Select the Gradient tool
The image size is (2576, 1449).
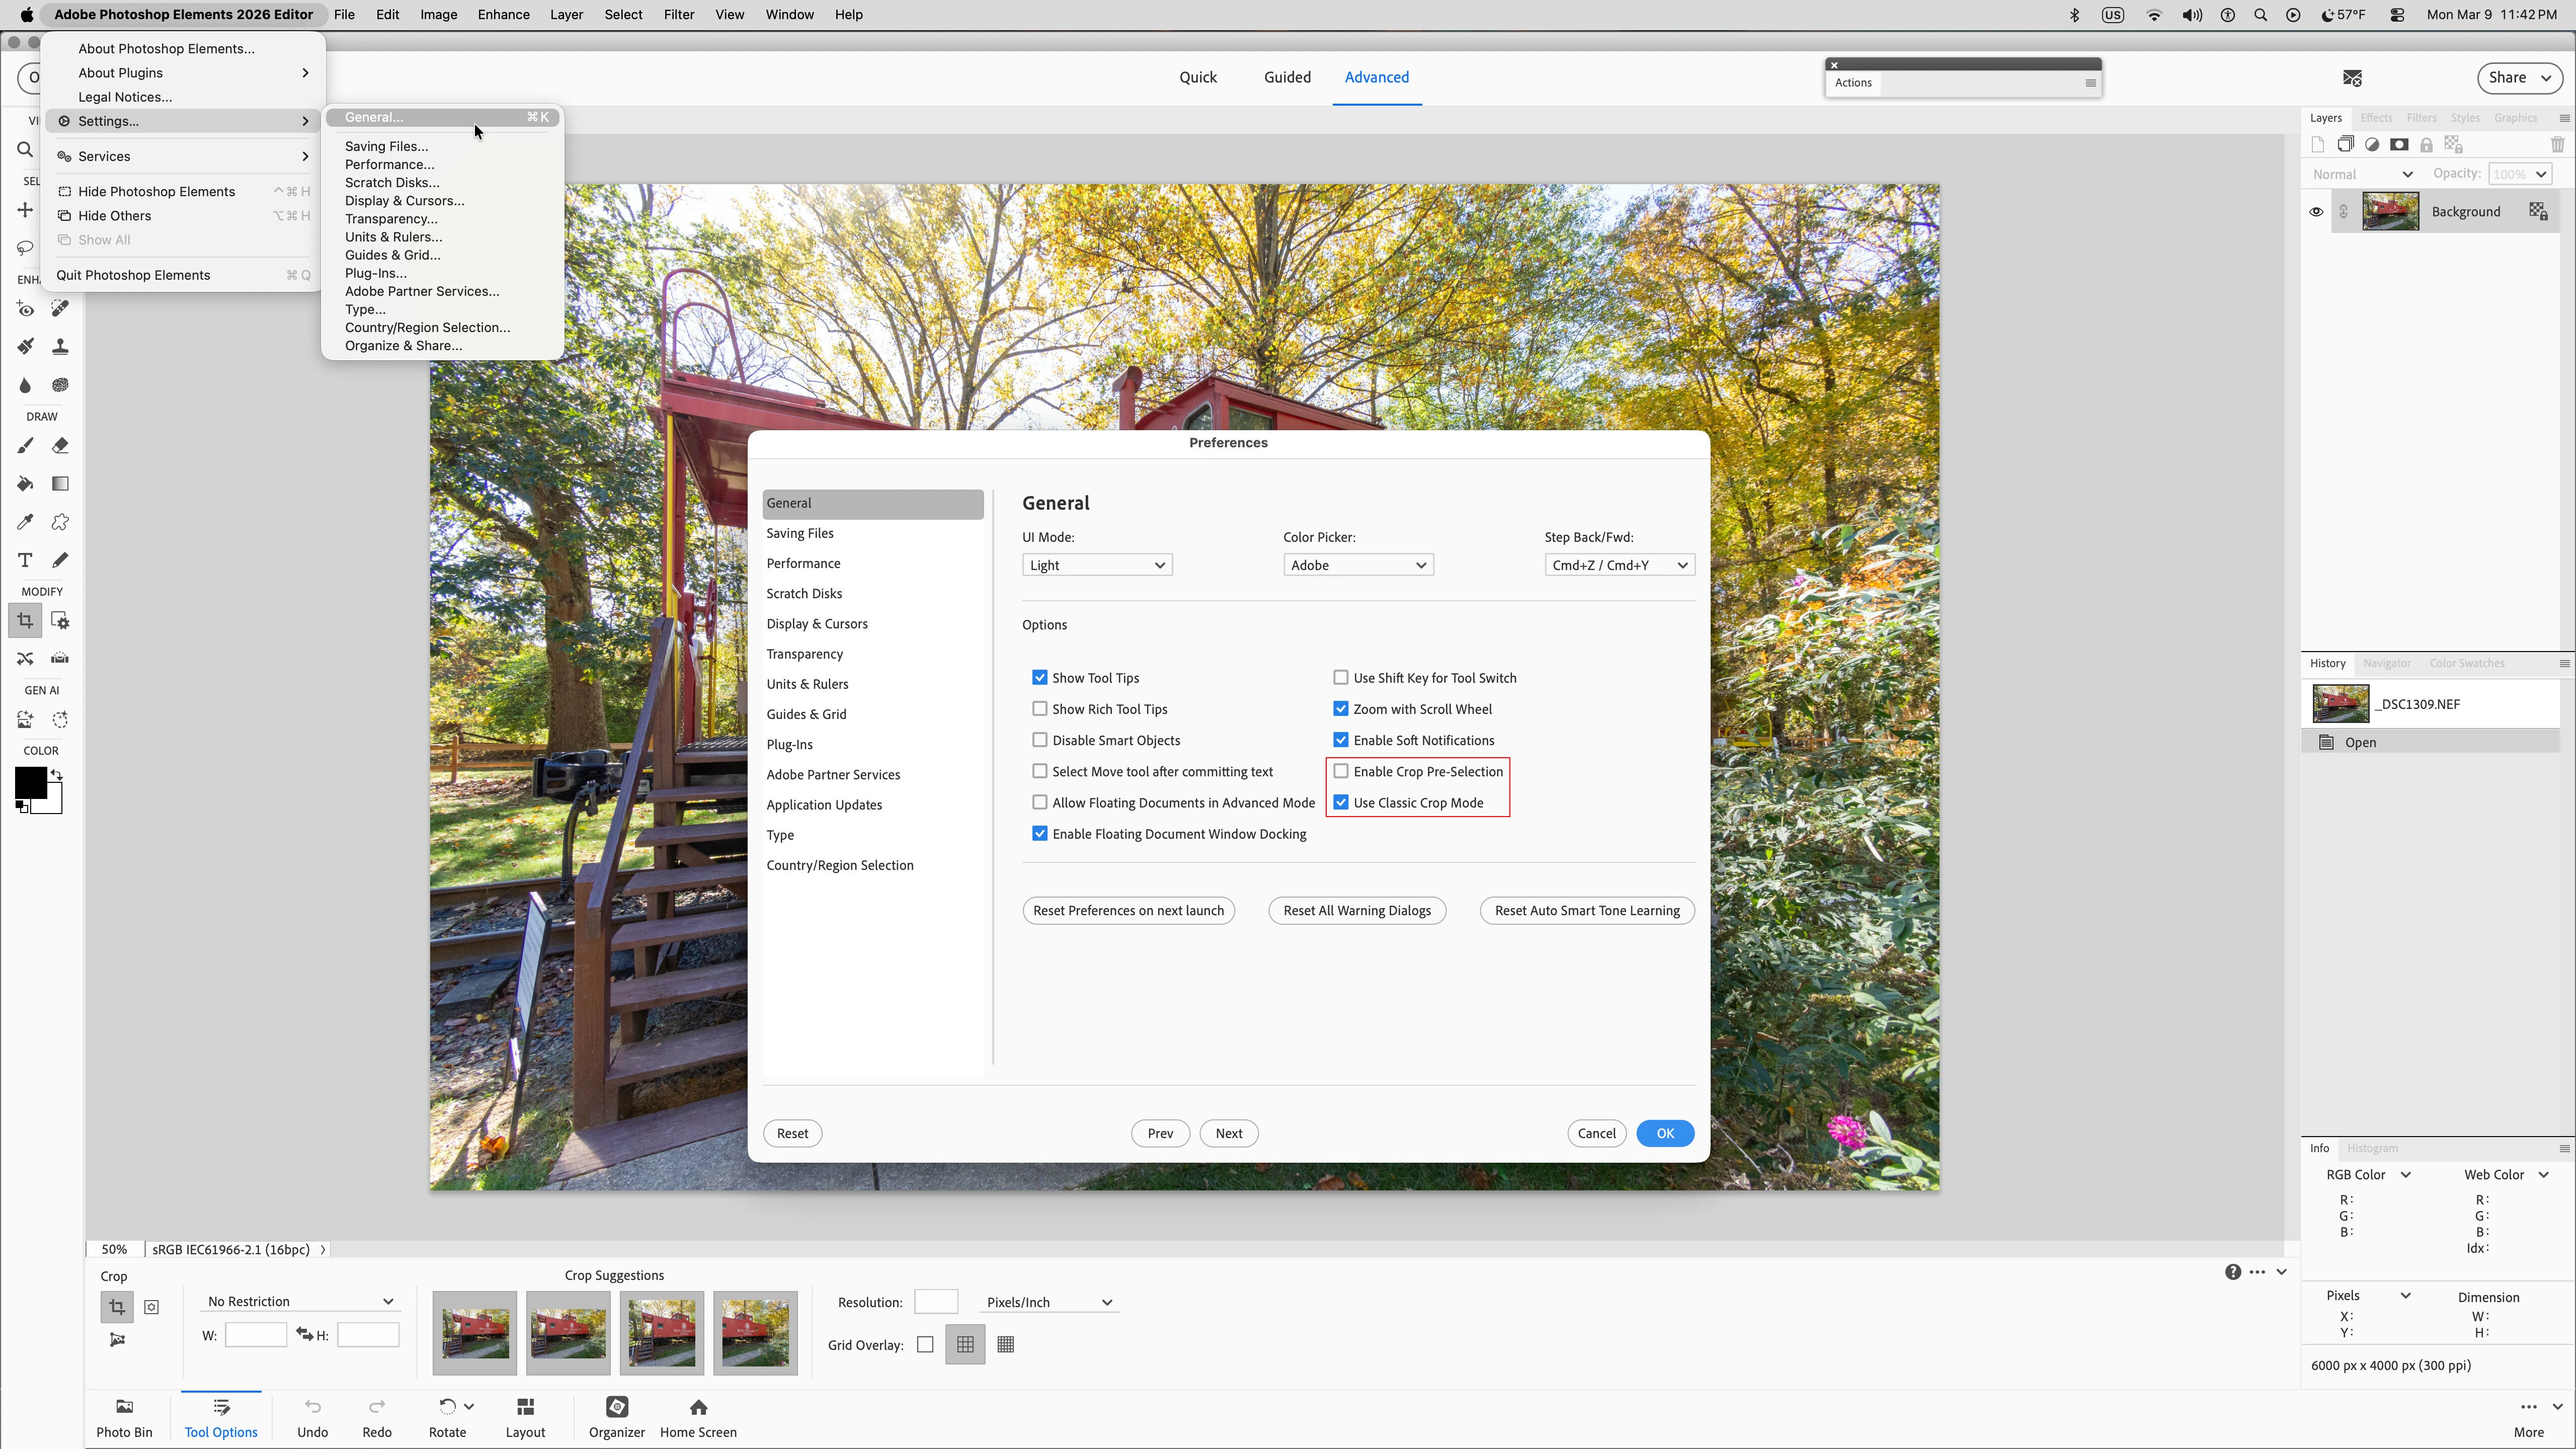click(60, 484)
